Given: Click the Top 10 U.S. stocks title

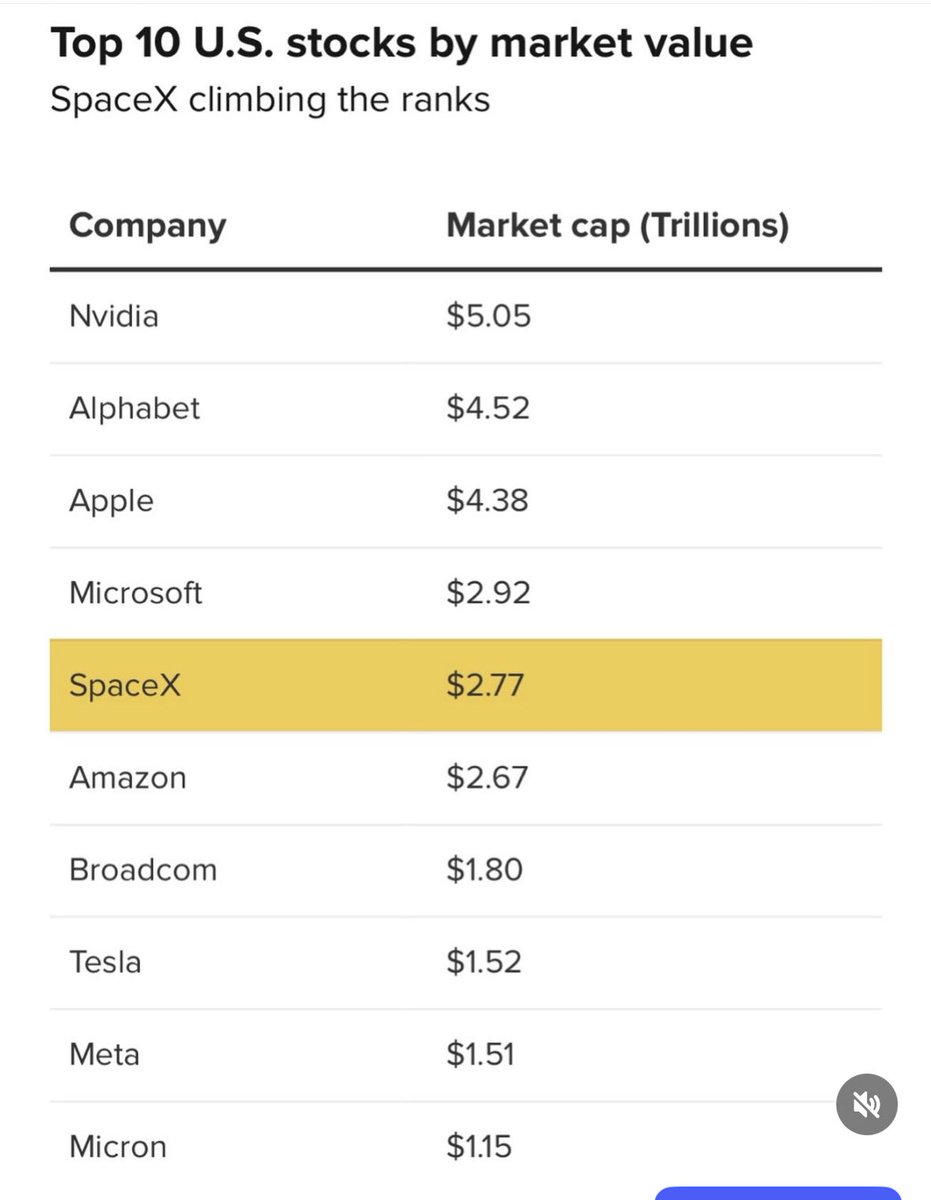Looking at the screenshot, I should 402,44.
